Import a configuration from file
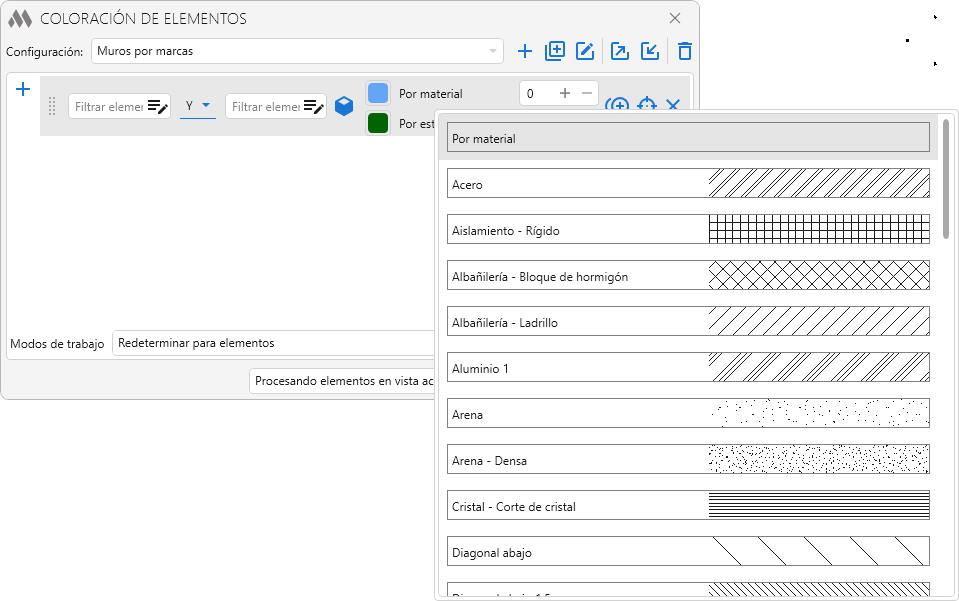Viewport: 959px width, 601px height. tap(650, 51)
